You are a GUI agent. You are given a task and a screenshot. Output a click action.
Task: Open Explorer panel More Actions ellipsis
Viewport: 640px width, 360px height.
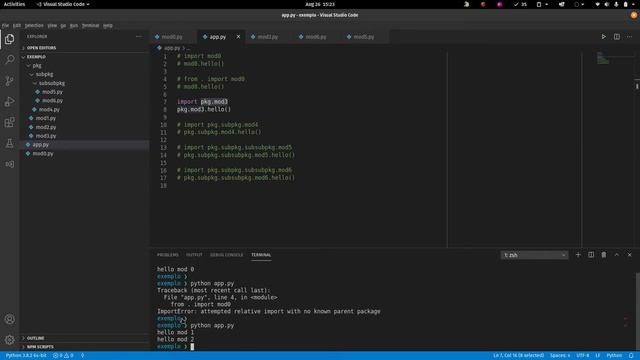[139, 36]
